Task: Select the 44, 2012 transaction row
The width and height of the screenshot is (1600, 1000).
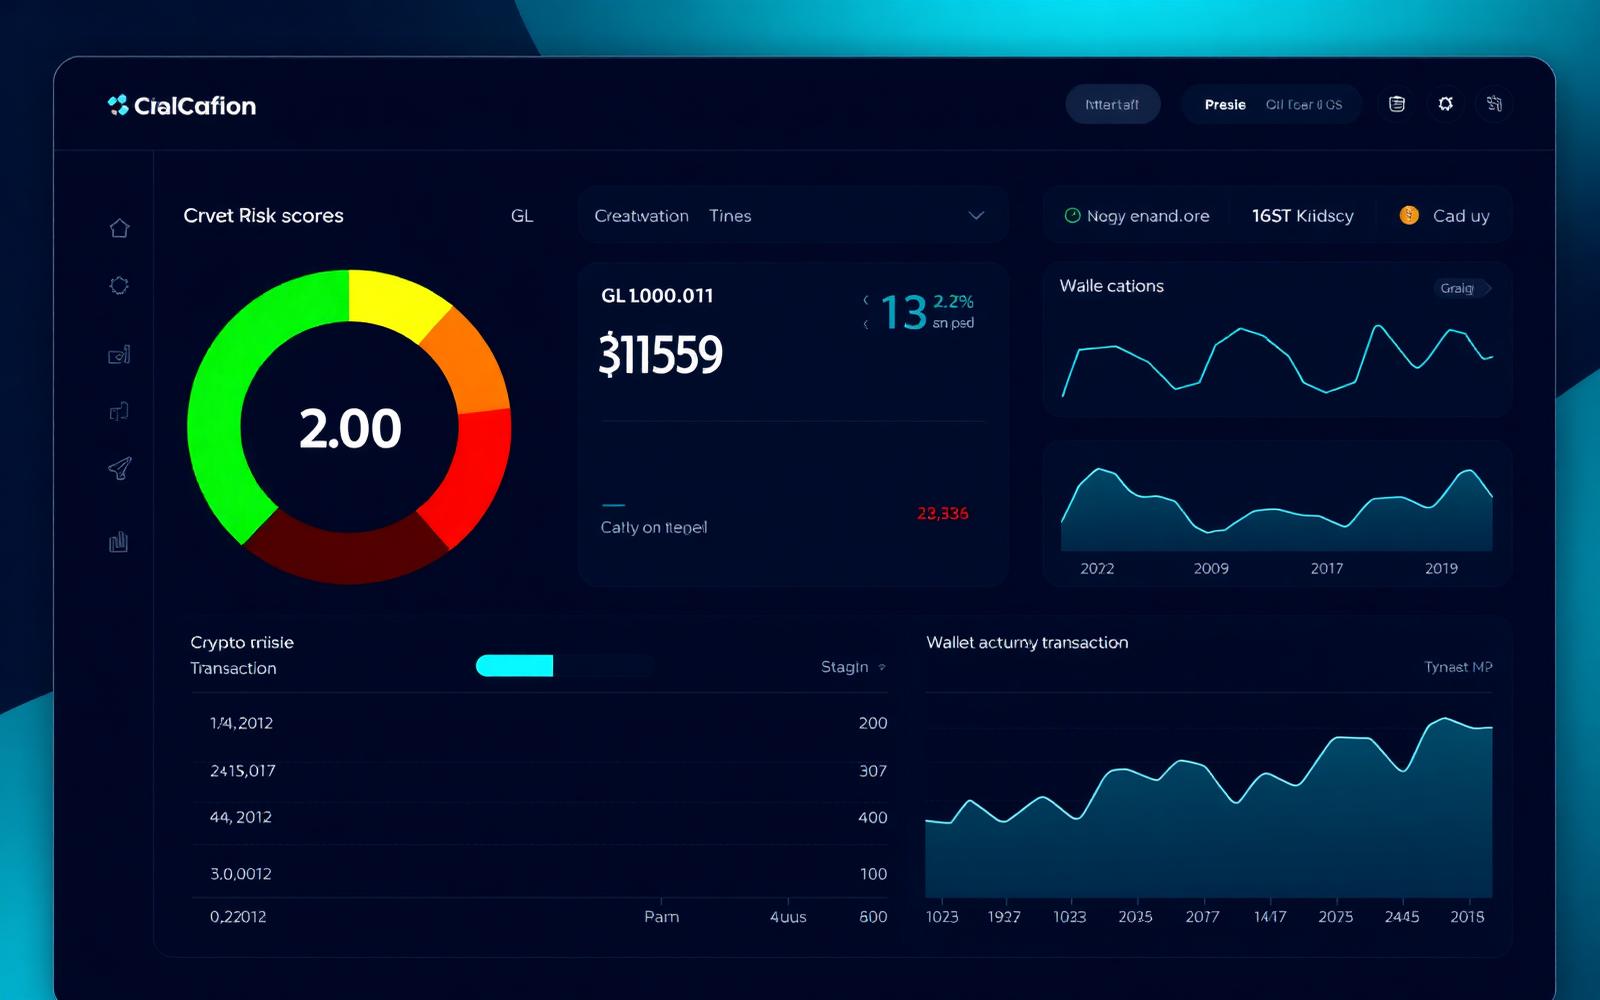Action: coord(540,817)
